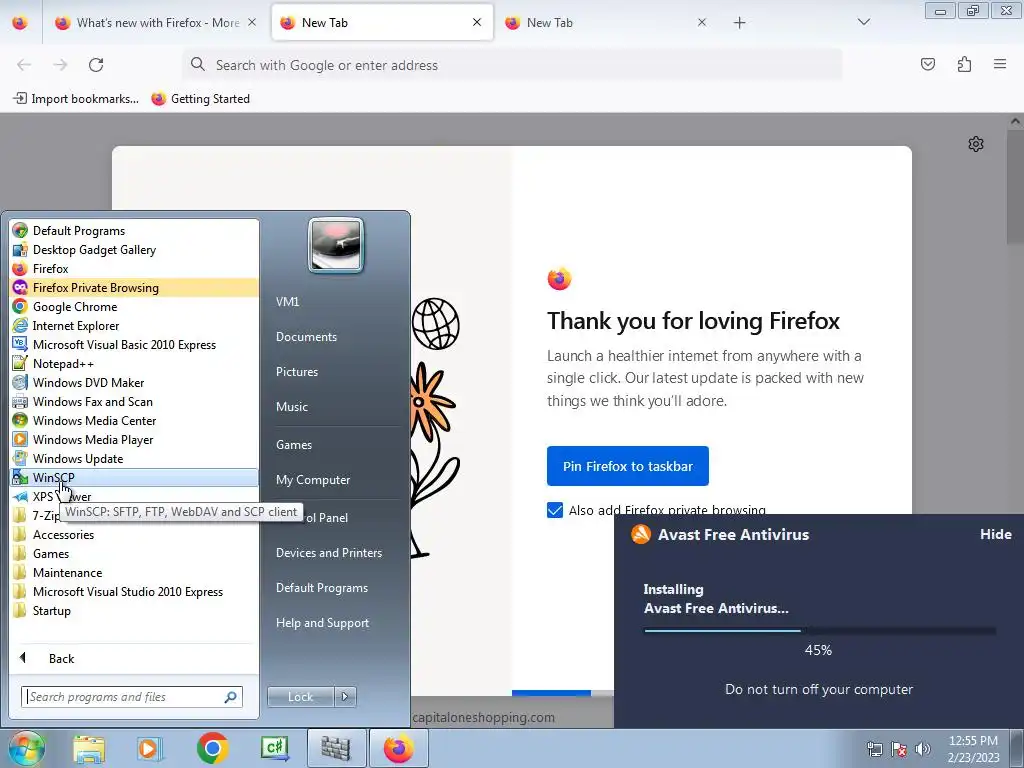Open Windows Media Player from Start menu
The height and width of the screenshot is (768, 1024).
[x=134, y=440]
